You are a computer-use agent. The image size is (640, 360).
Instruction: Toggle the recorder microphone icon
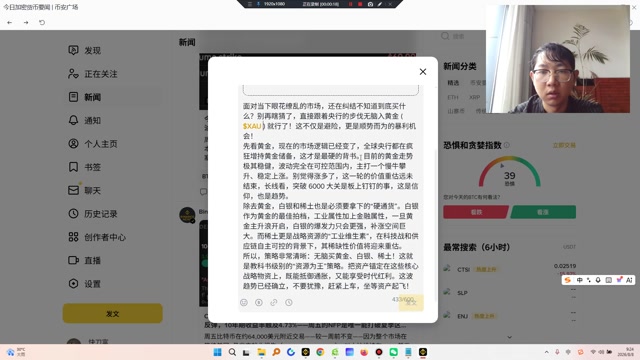258,4
